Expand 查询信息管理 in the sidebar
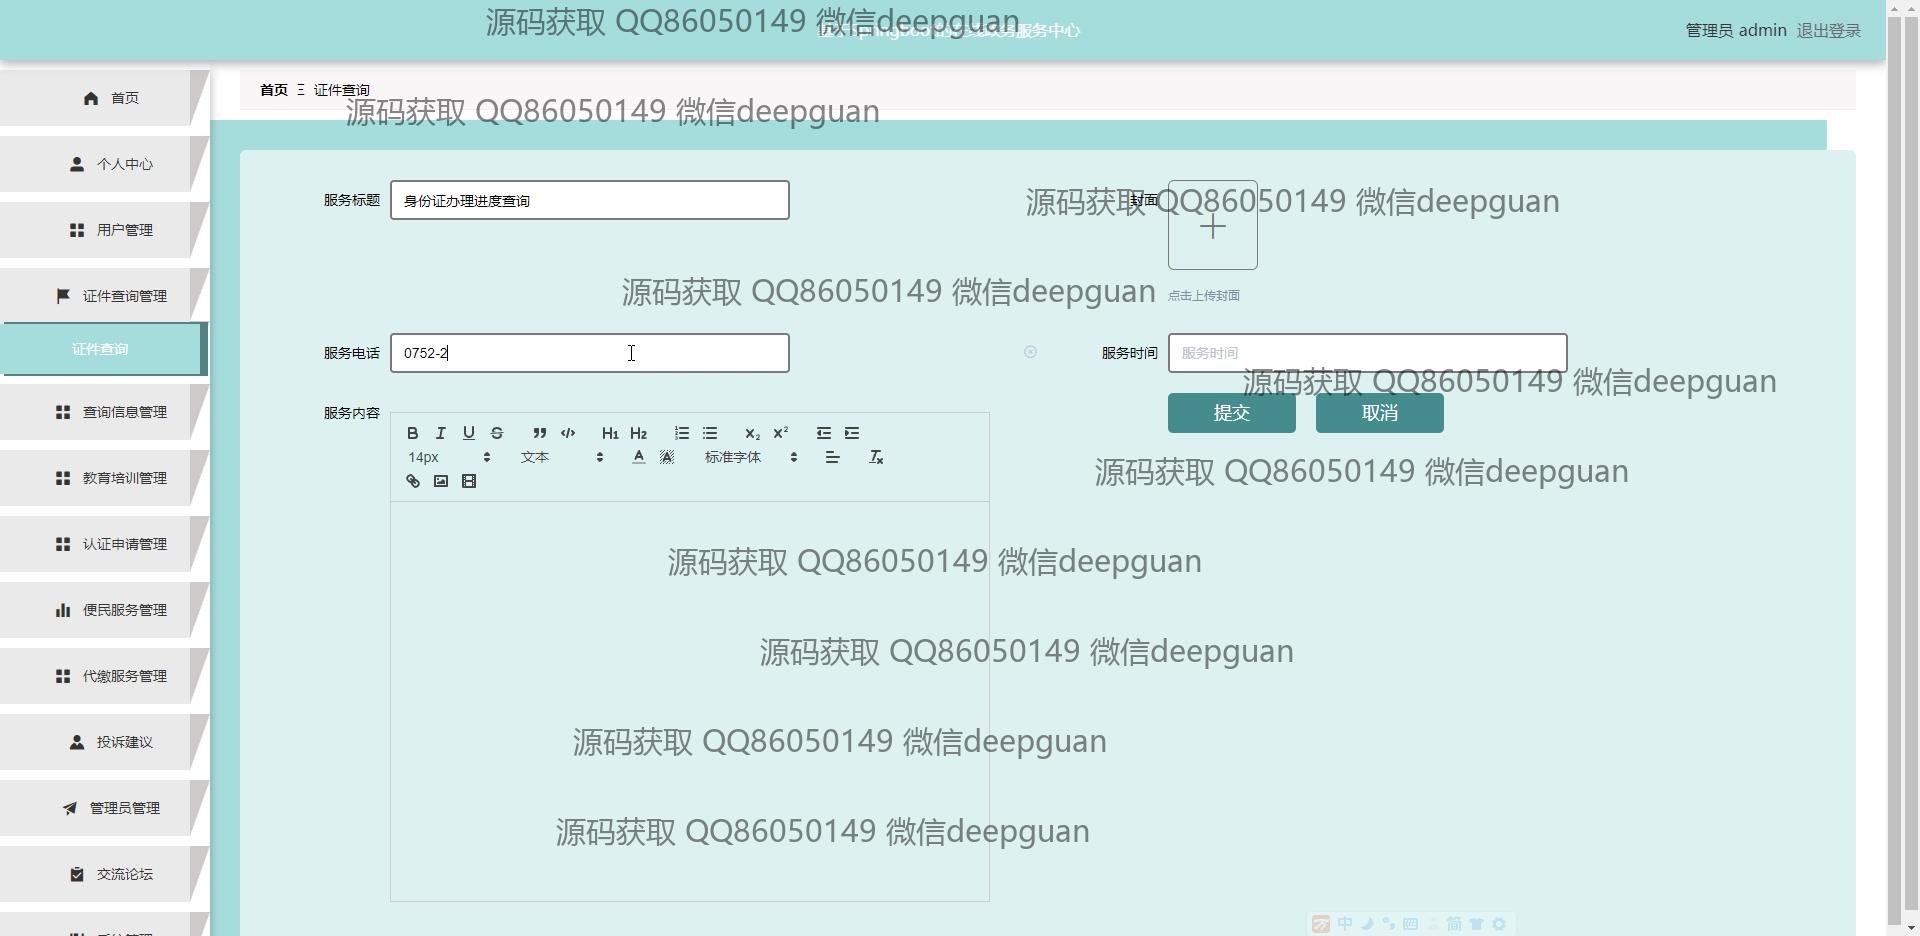1920x936 pixels. click(x=104, y=412)
